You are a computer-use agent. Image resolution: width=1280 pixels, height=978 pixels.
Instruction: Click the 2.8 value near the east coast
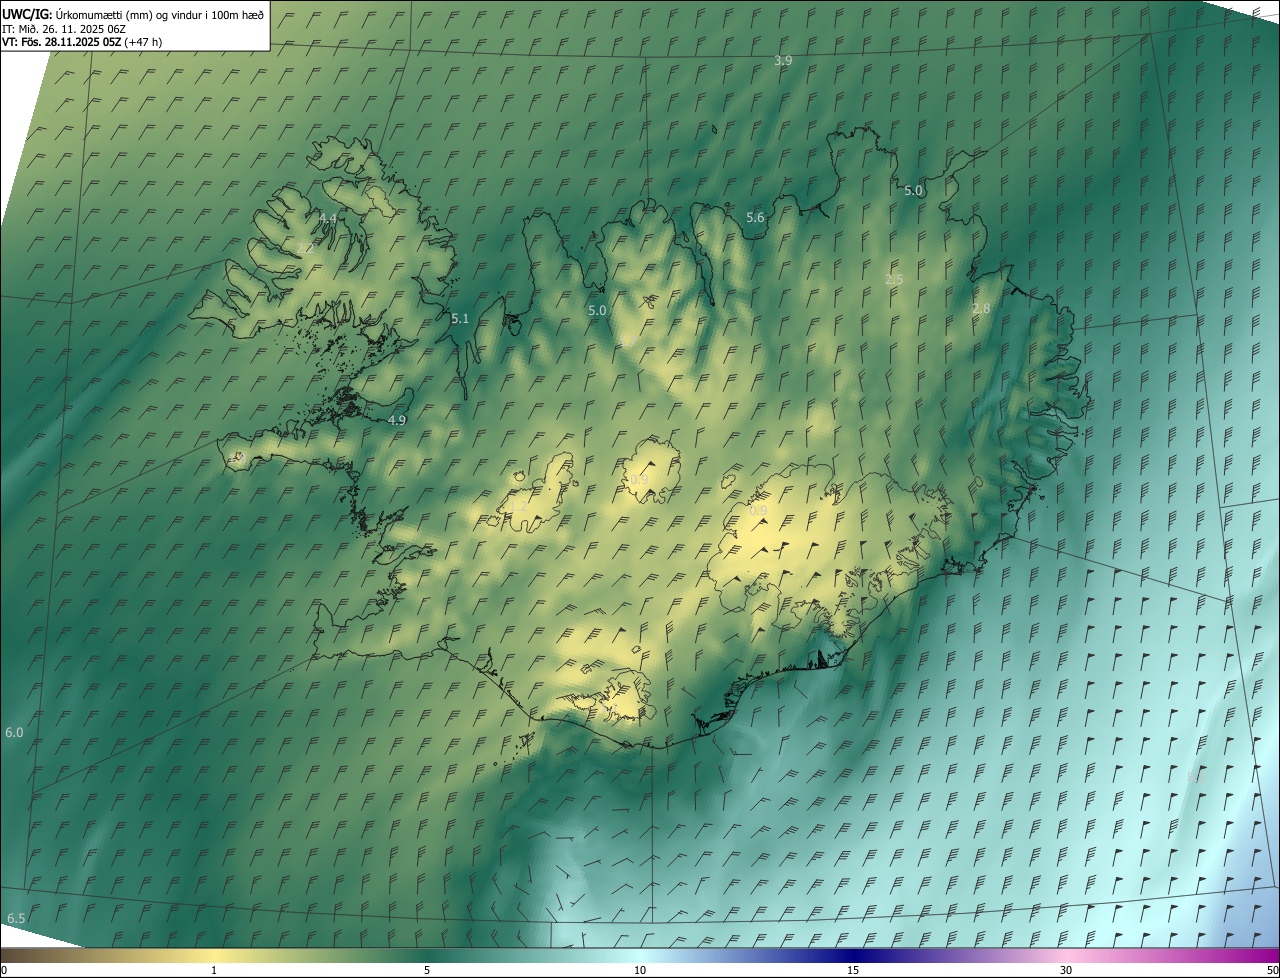[x=981, y=309]
